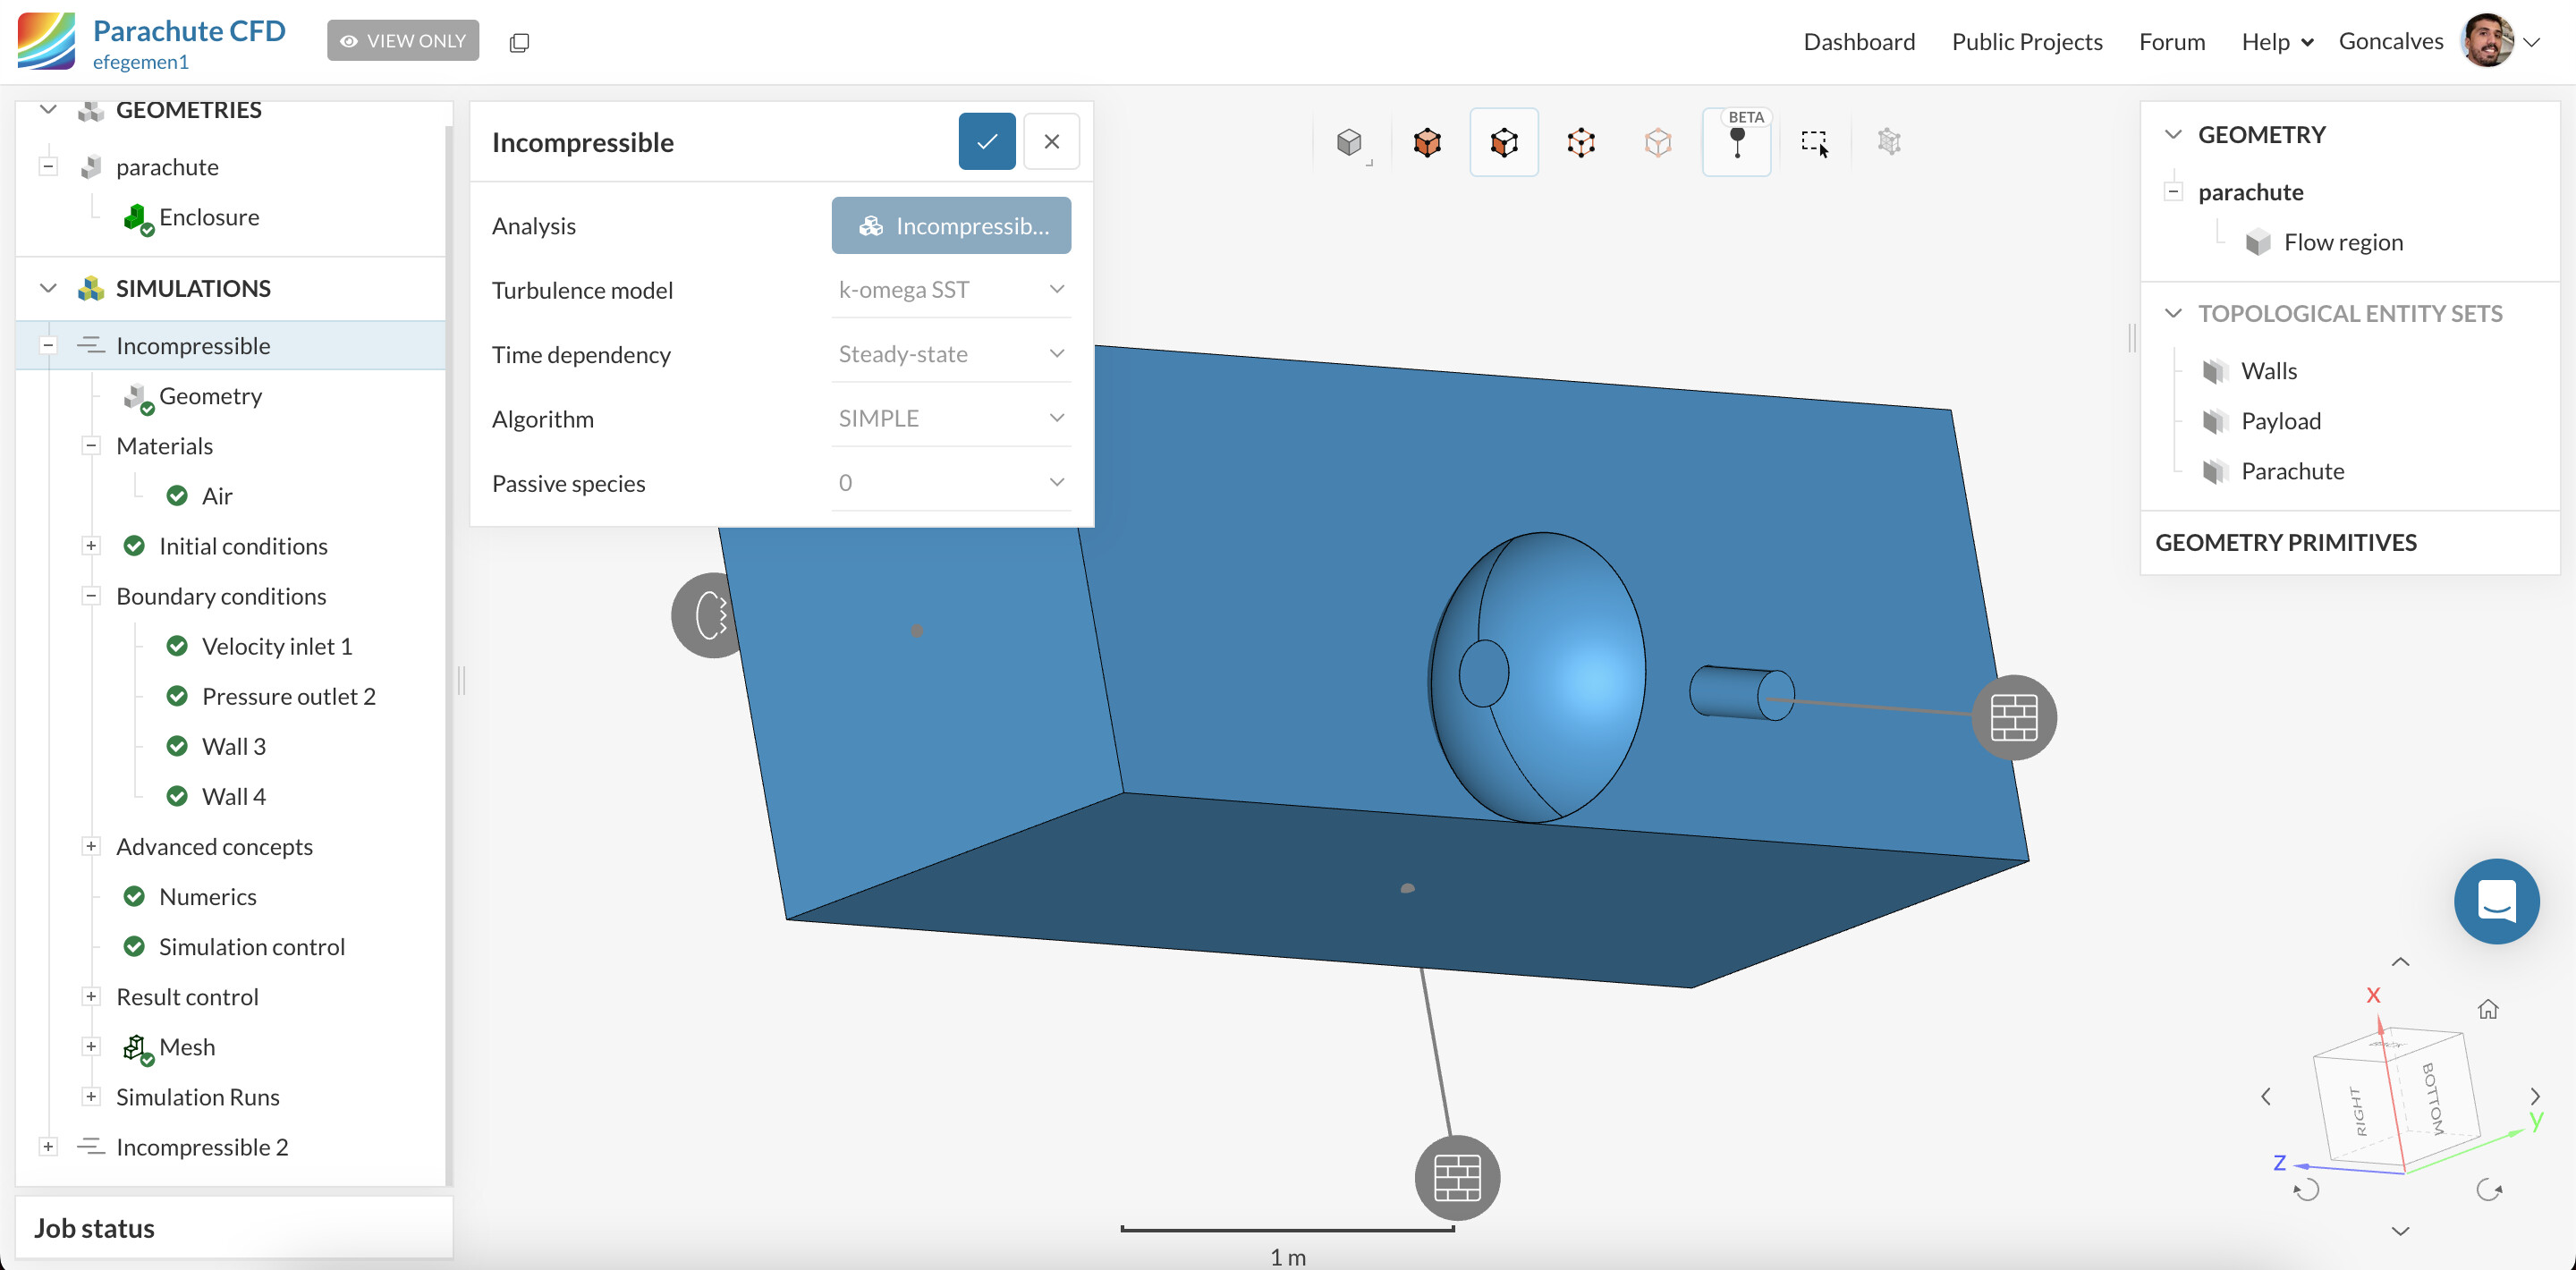Open the chat support bubble
Viewport: 2576px width, 1270px height.
point(2496,901)
